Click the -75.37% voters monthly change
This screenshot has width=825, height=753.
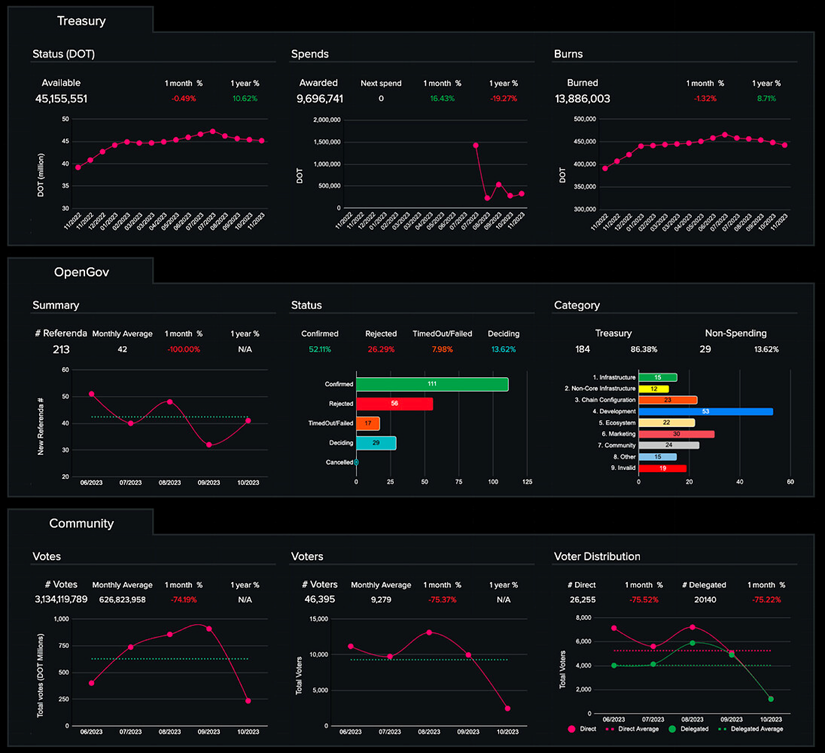[442, 600]
